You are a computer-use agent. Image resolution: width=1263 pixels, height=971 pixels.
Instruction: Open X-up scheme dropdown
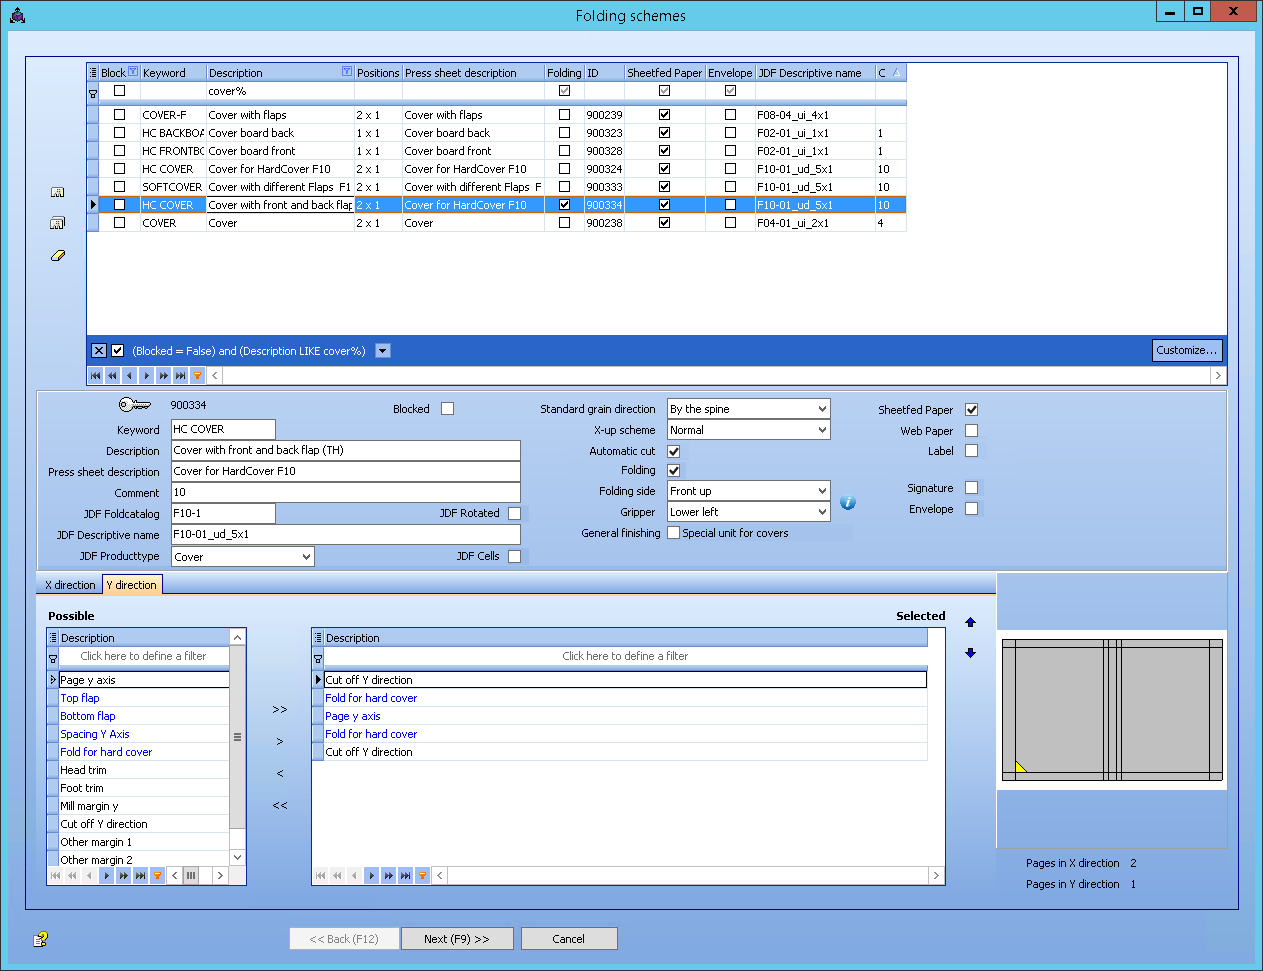pos(822,430)
